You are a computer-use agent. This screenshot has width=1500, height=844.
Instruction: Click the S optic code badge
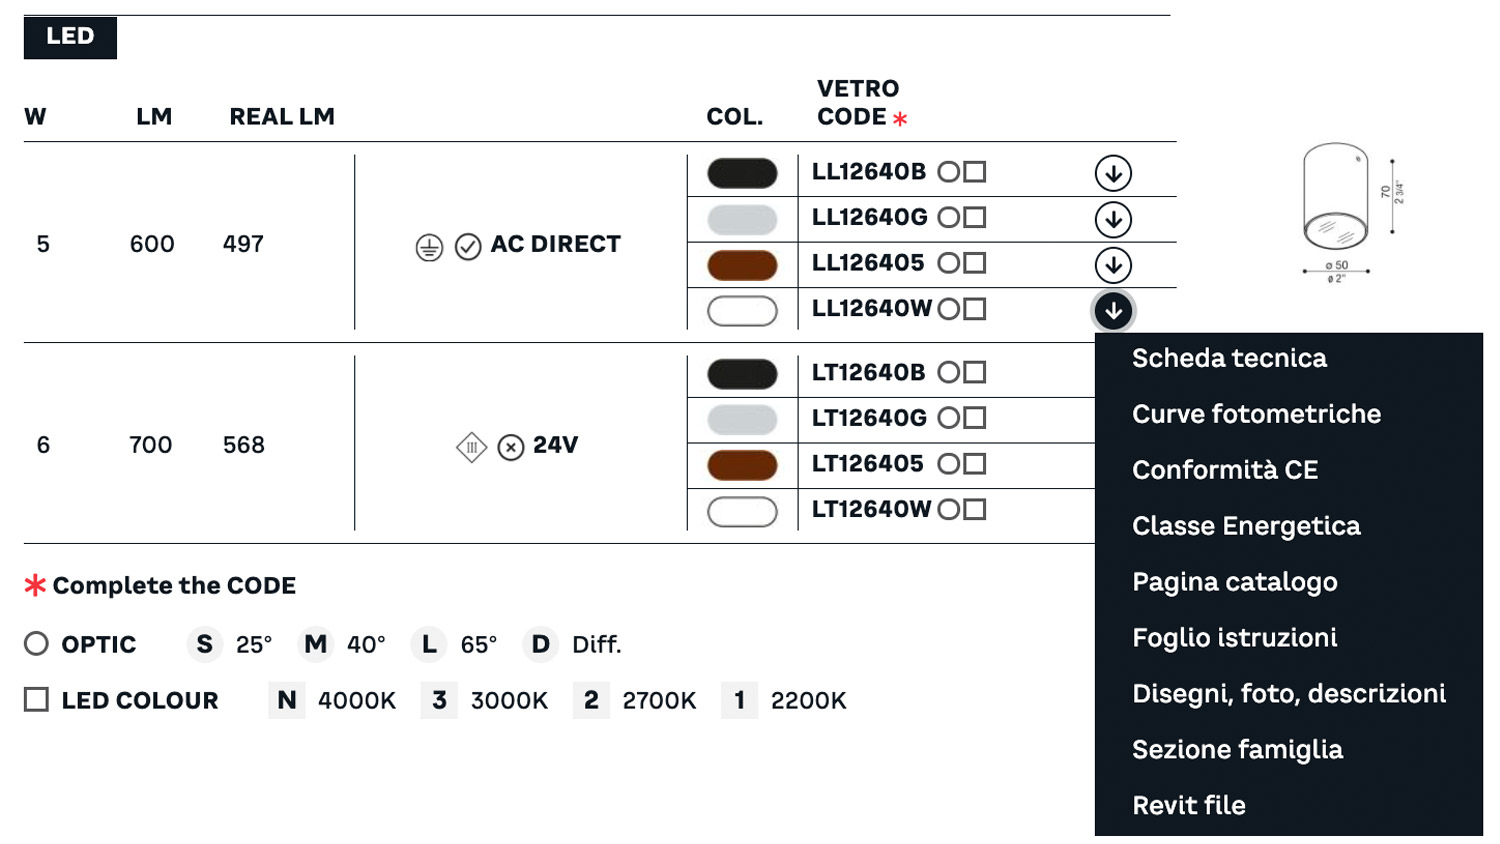click(x=204, y=645)
